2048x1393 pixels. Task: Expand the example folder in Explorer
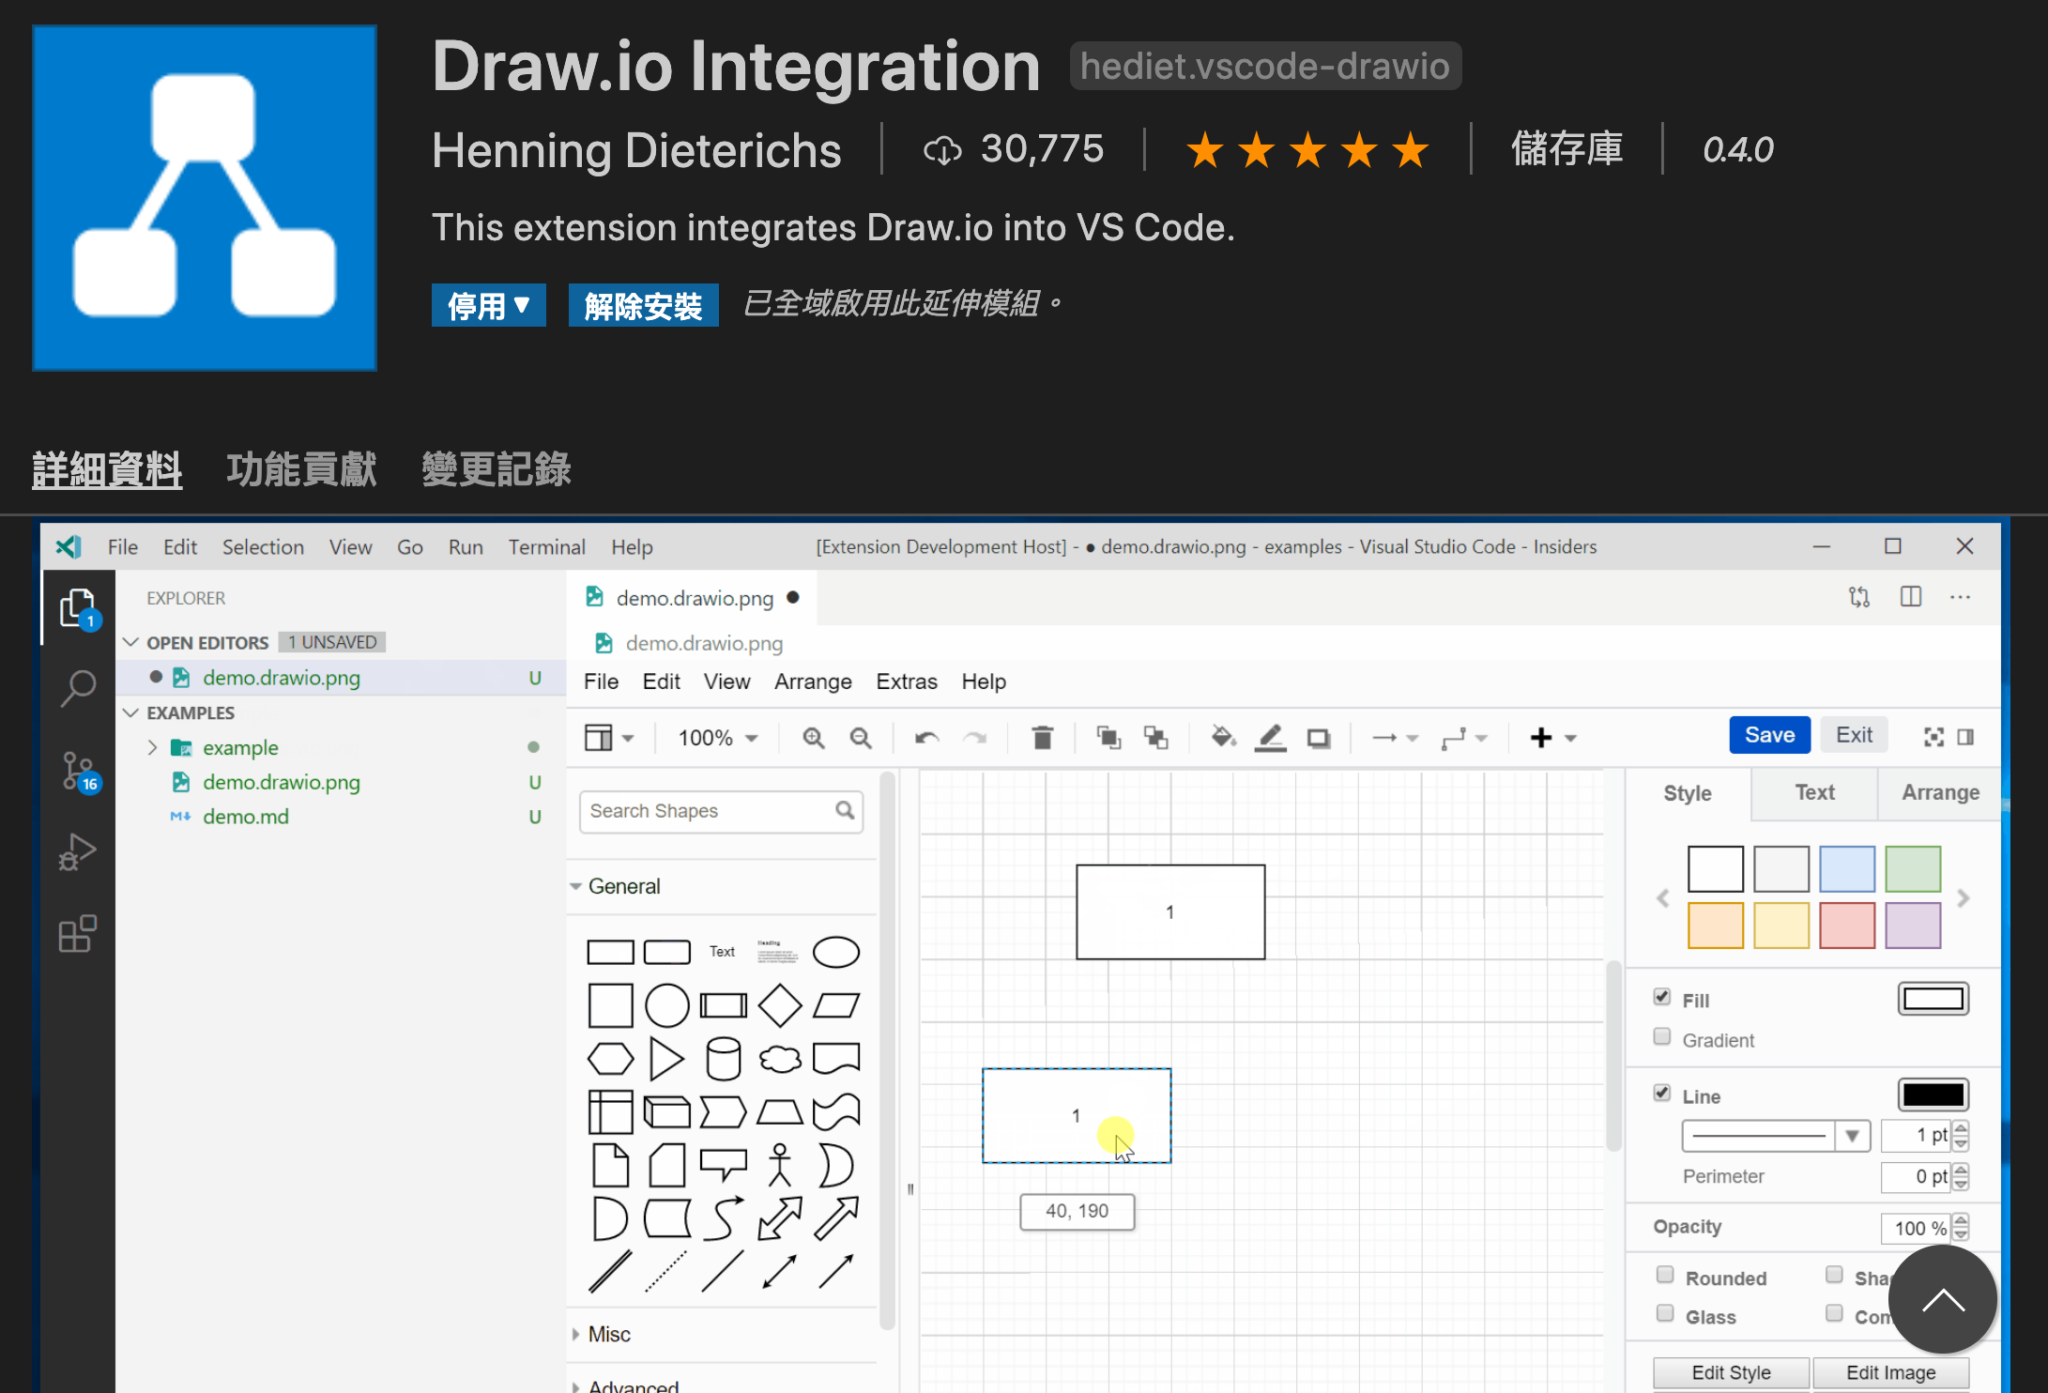click(x=153, y=747)
